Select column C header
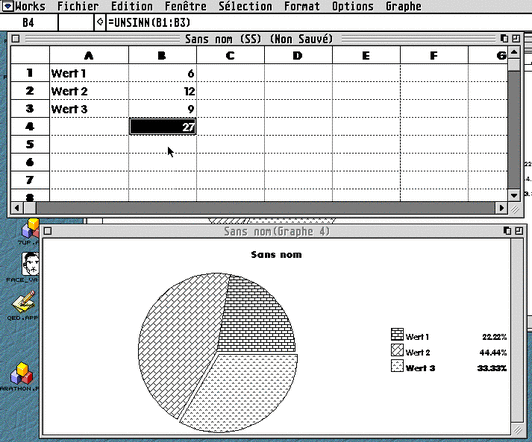The width and height of the screenshot is (532, 442). pos(230,55)
